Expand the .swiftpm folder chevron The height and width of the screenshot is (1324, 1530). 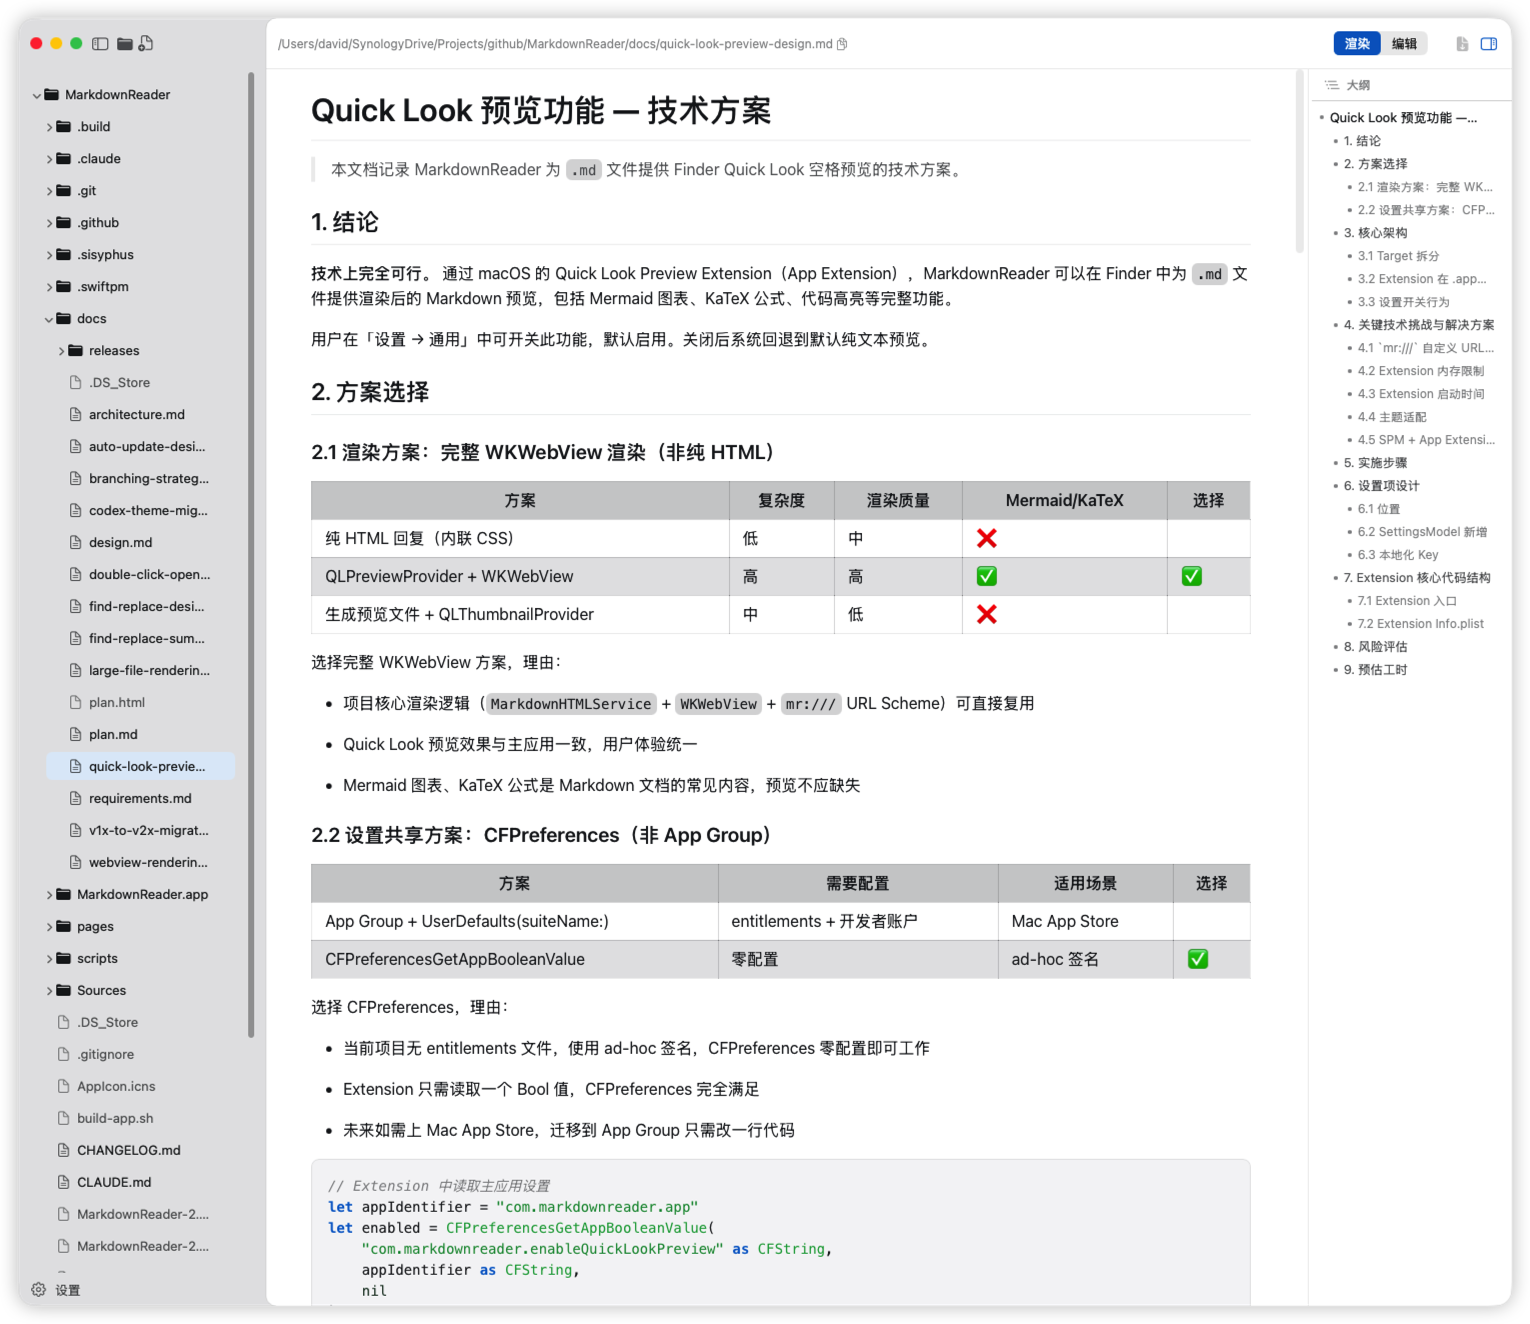(49, 287)
